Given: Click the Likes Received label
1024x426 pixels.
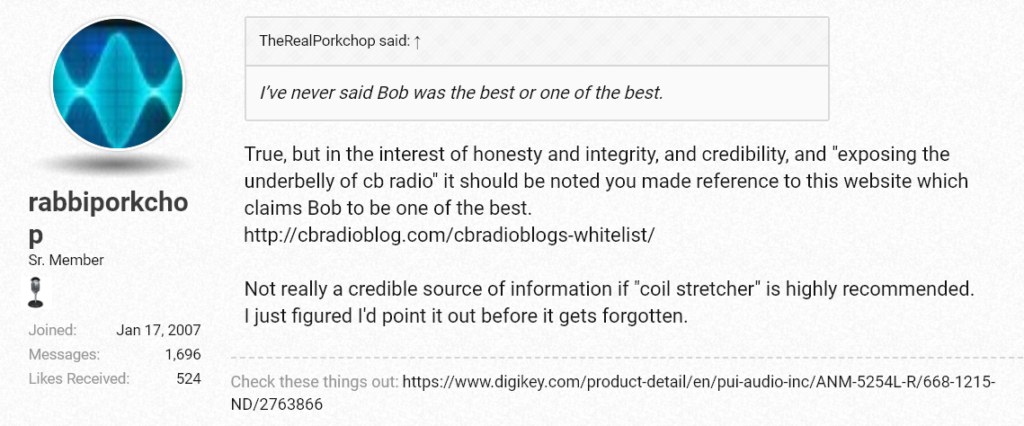Looking at the screenshot, I should tap(79, 378).
